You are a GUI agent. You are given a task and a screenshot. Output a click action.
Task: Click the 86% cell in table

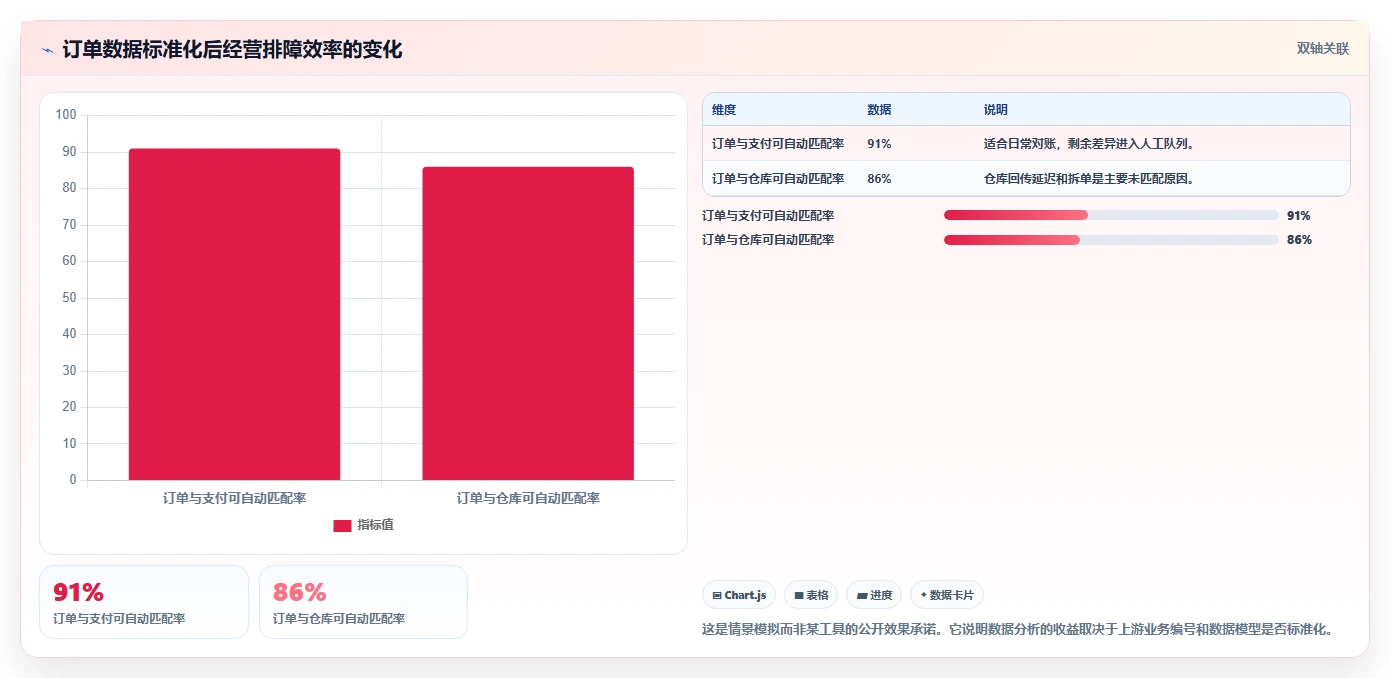click(879, 179)
